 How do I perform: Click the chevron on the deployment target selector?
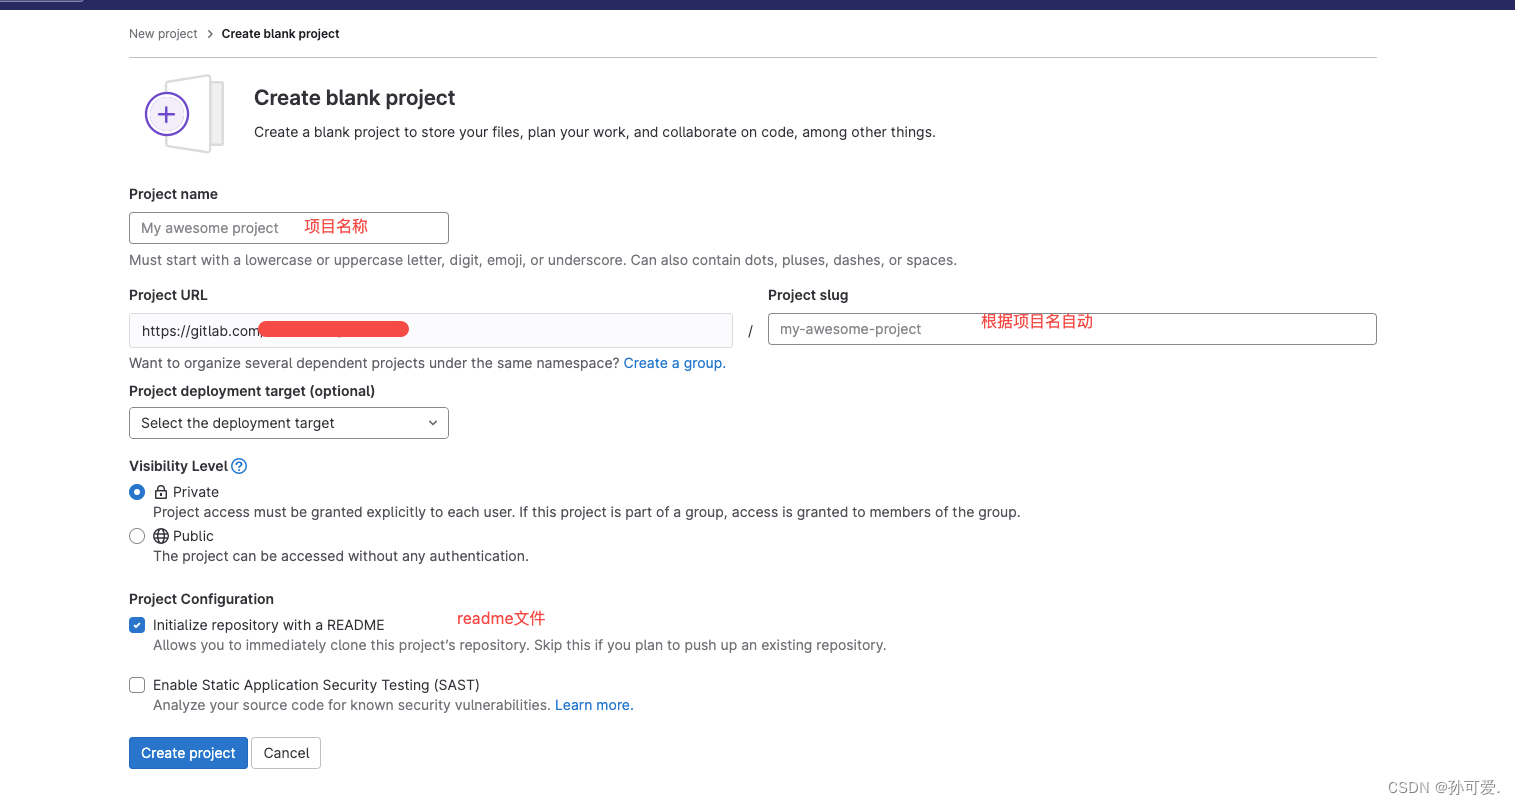pyautogui.click(x=433, y=422)
